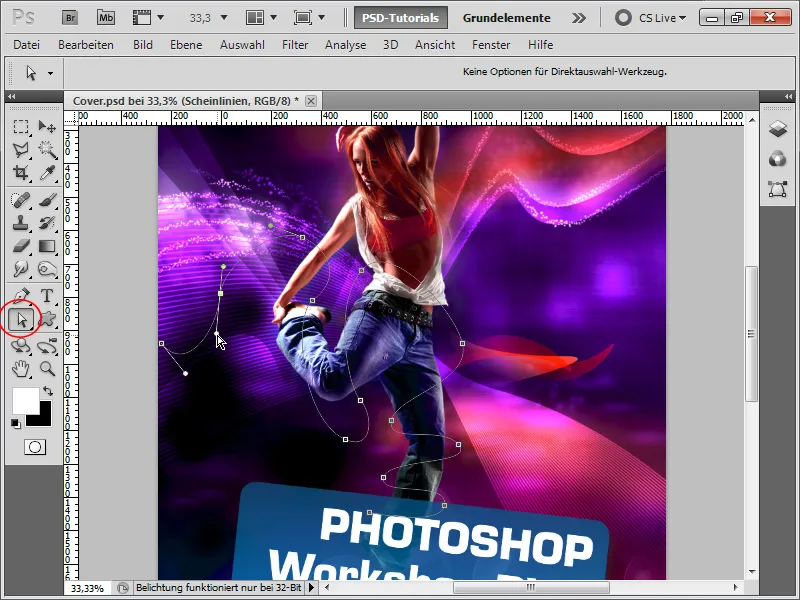800x600 pixels.
Task: Close the Cover.psd document tab
Action: tap(311, 101)
